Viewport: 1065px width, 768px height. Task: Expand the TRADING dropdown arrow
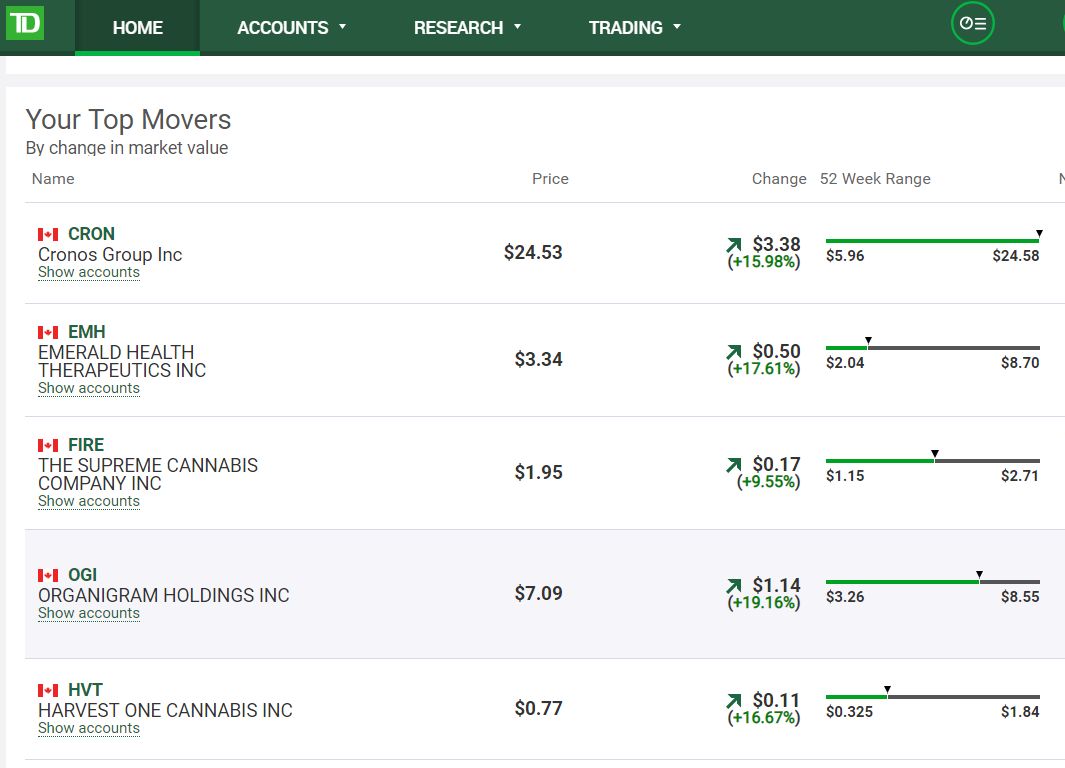(676, 26)
